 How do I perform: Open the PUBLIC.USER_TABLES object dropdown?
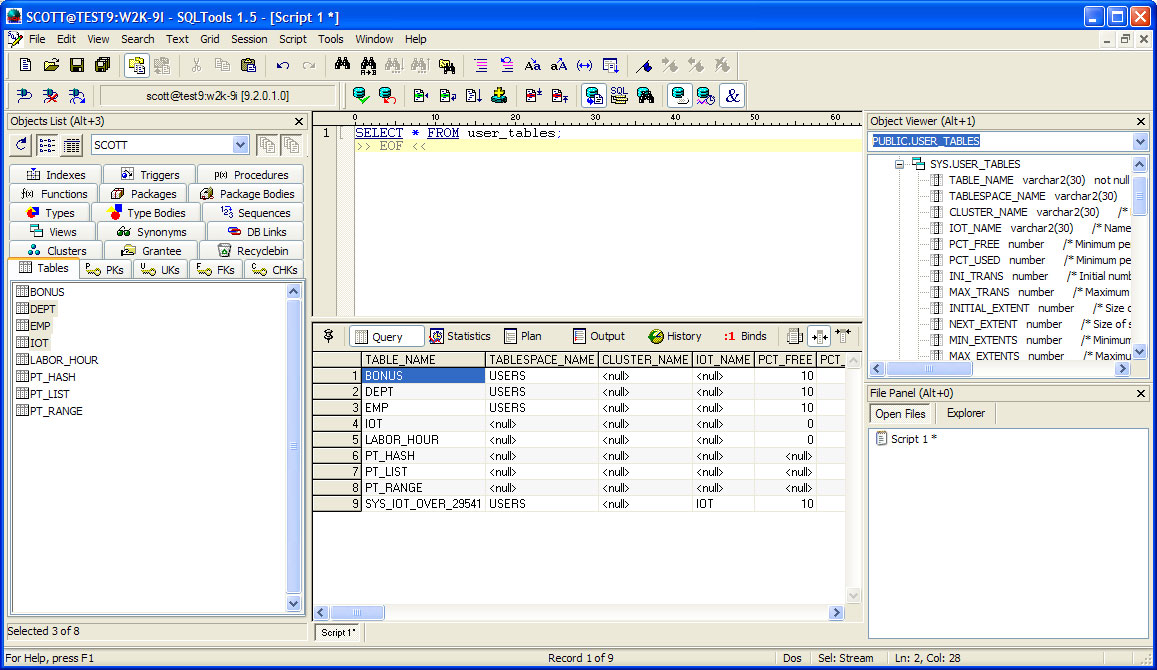click(1140, 142)
